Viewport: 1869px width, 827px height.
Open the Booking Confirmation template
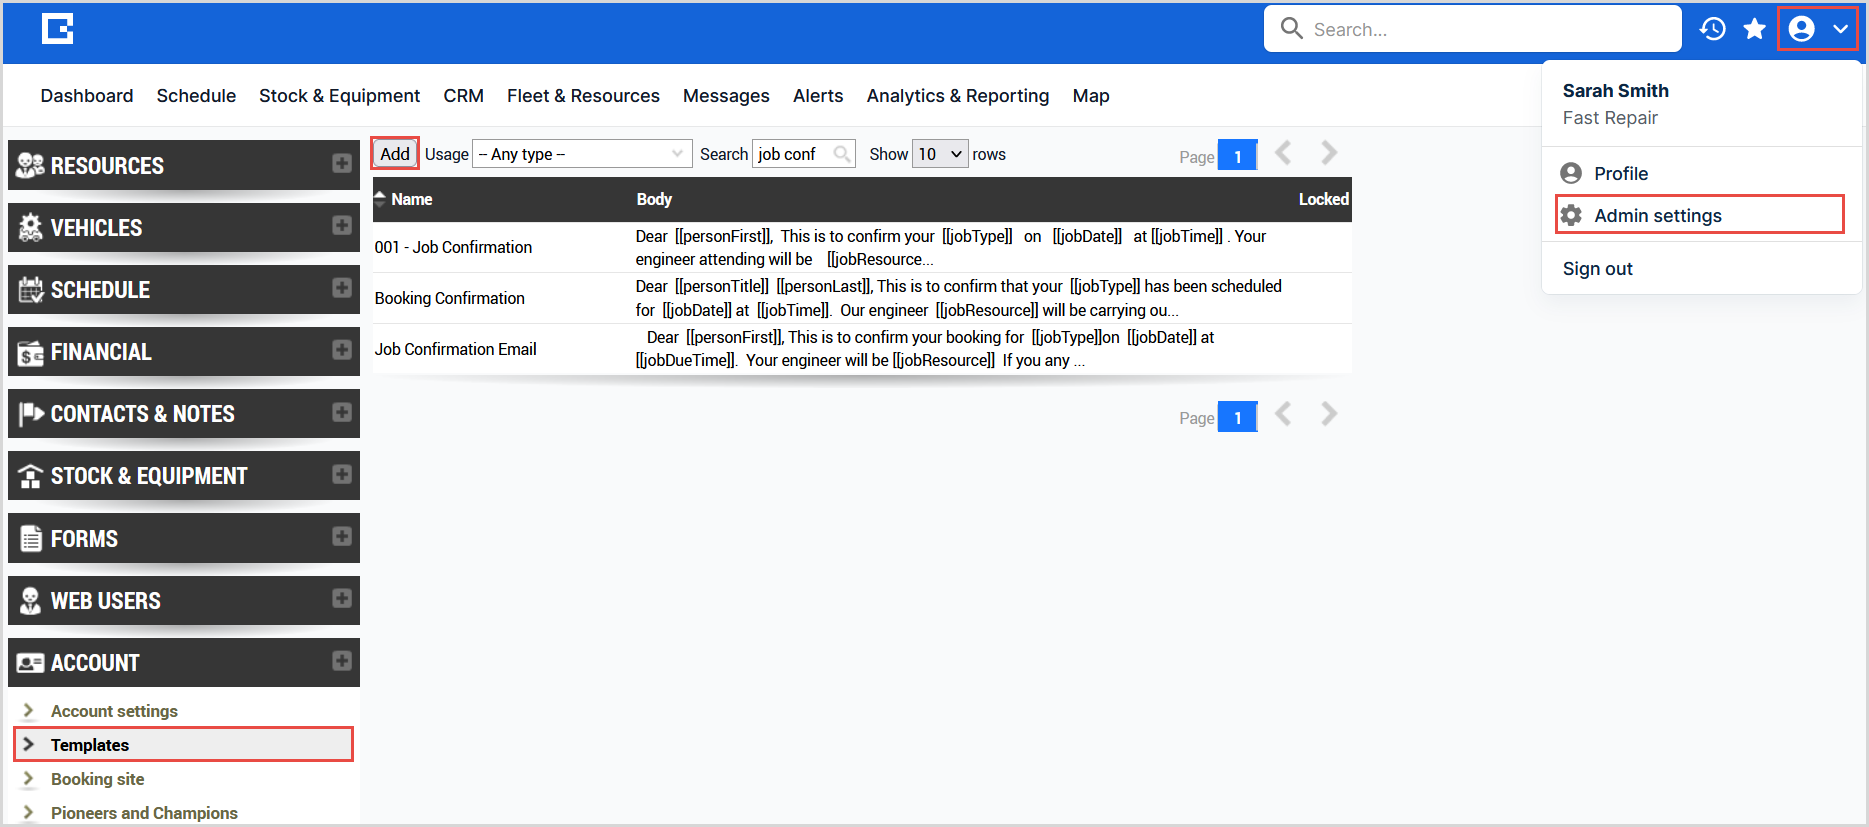(x=449, y=298)
